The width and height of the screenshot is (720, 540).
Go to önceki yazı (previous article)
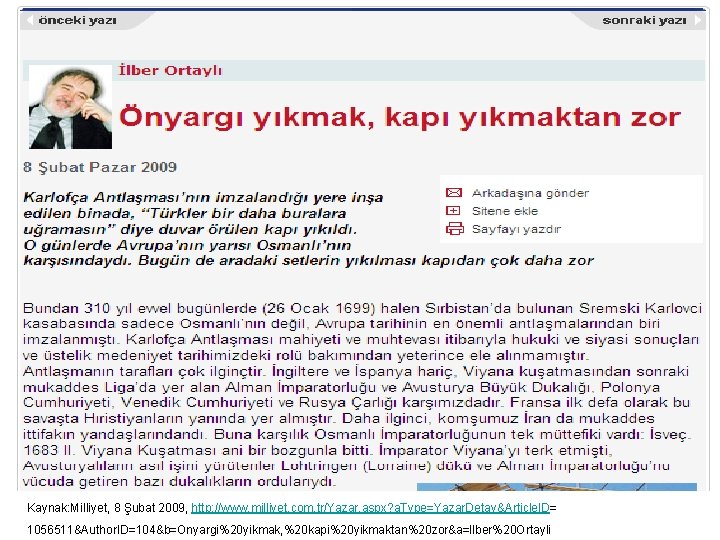pos(77,20)
